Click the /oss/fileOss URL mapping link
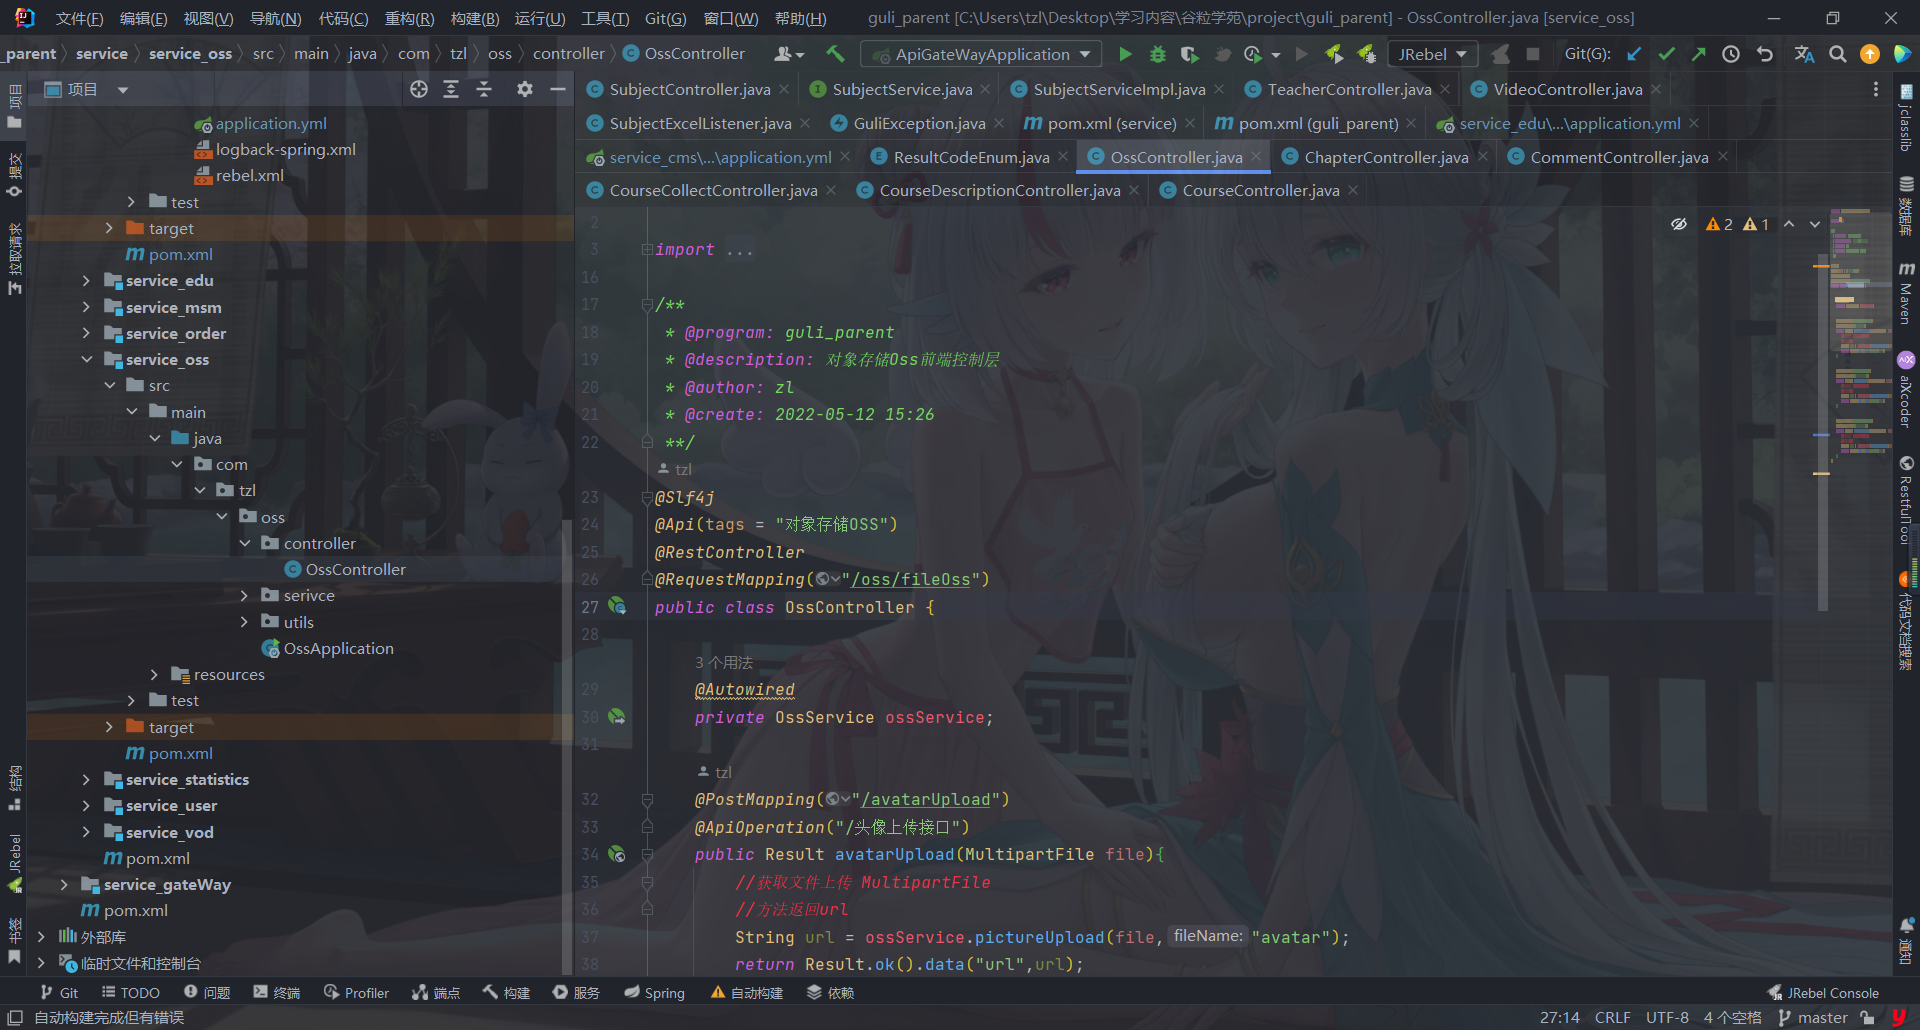The width and height of the screenshot is (1920, 1030). 910,579
